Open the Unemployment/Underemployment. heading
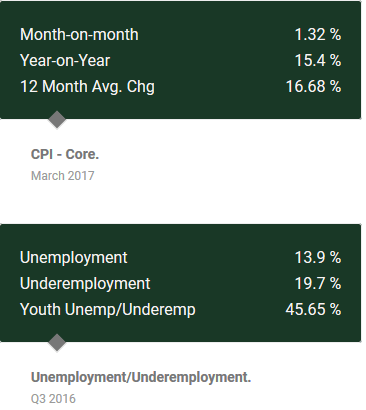Image resolution: width=366 pixels, height=410 pixels. click(141, 377)
